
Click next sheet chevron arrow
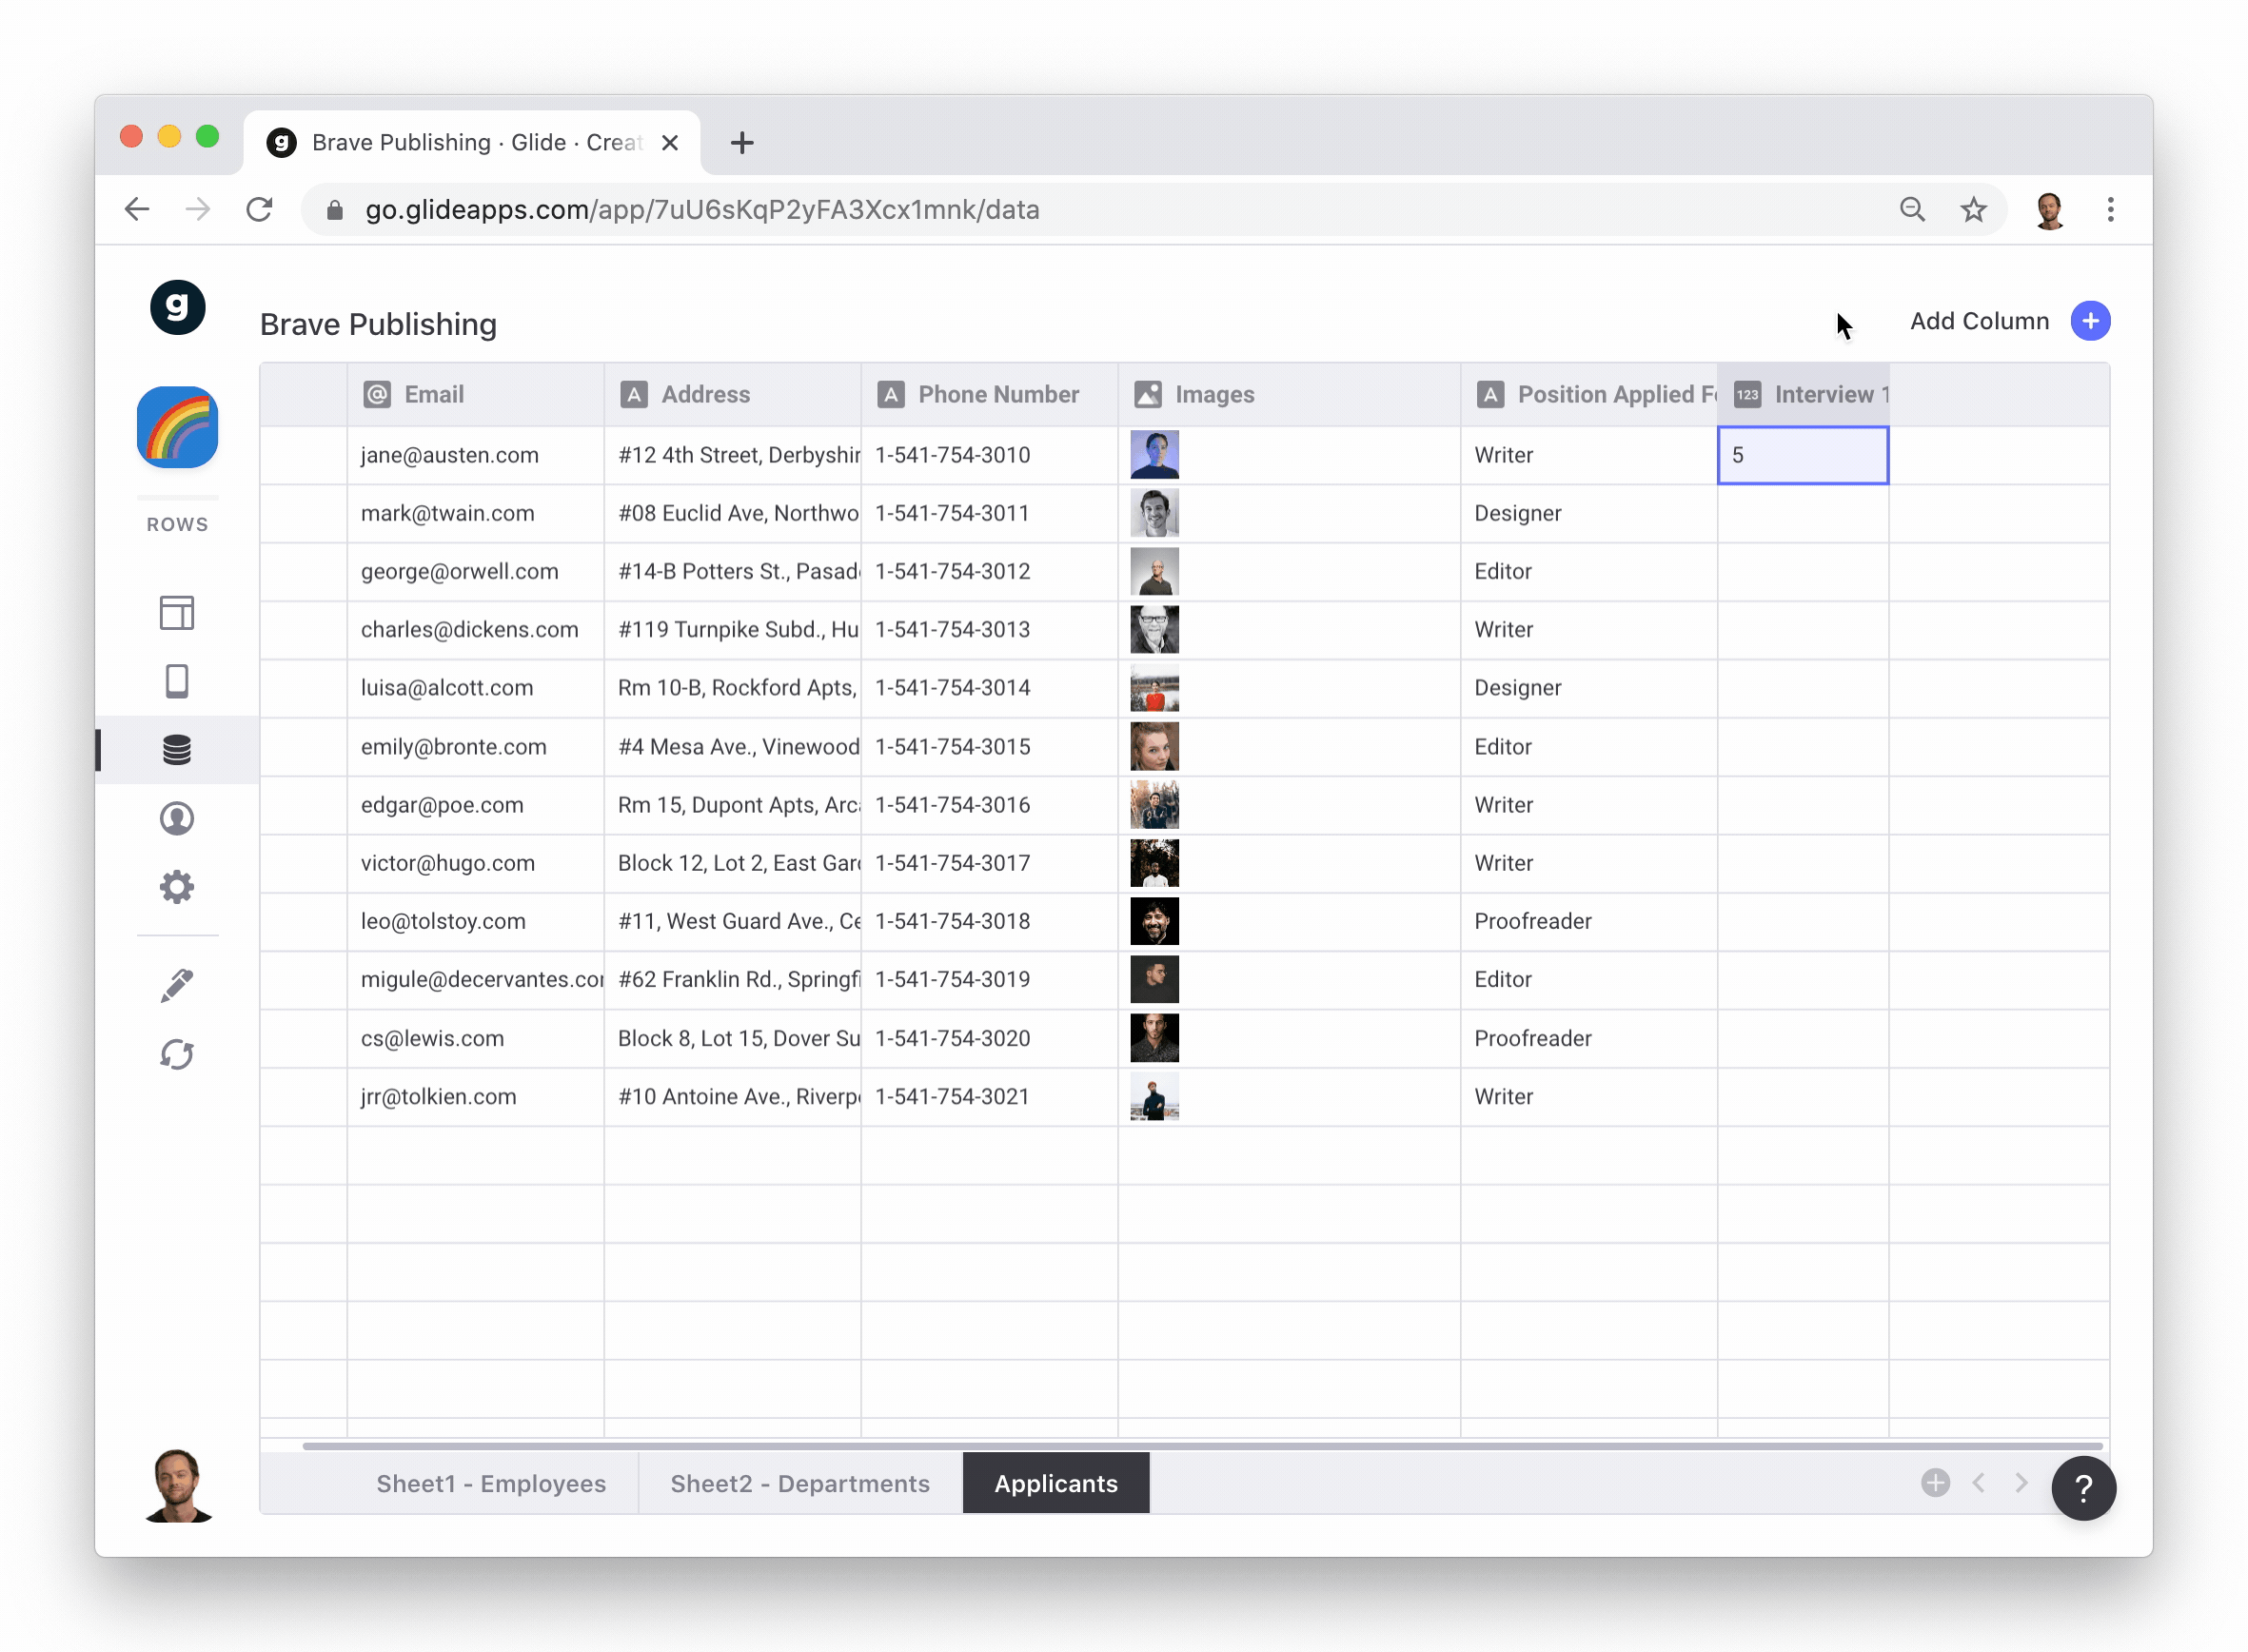(x=2021, y=1482)
